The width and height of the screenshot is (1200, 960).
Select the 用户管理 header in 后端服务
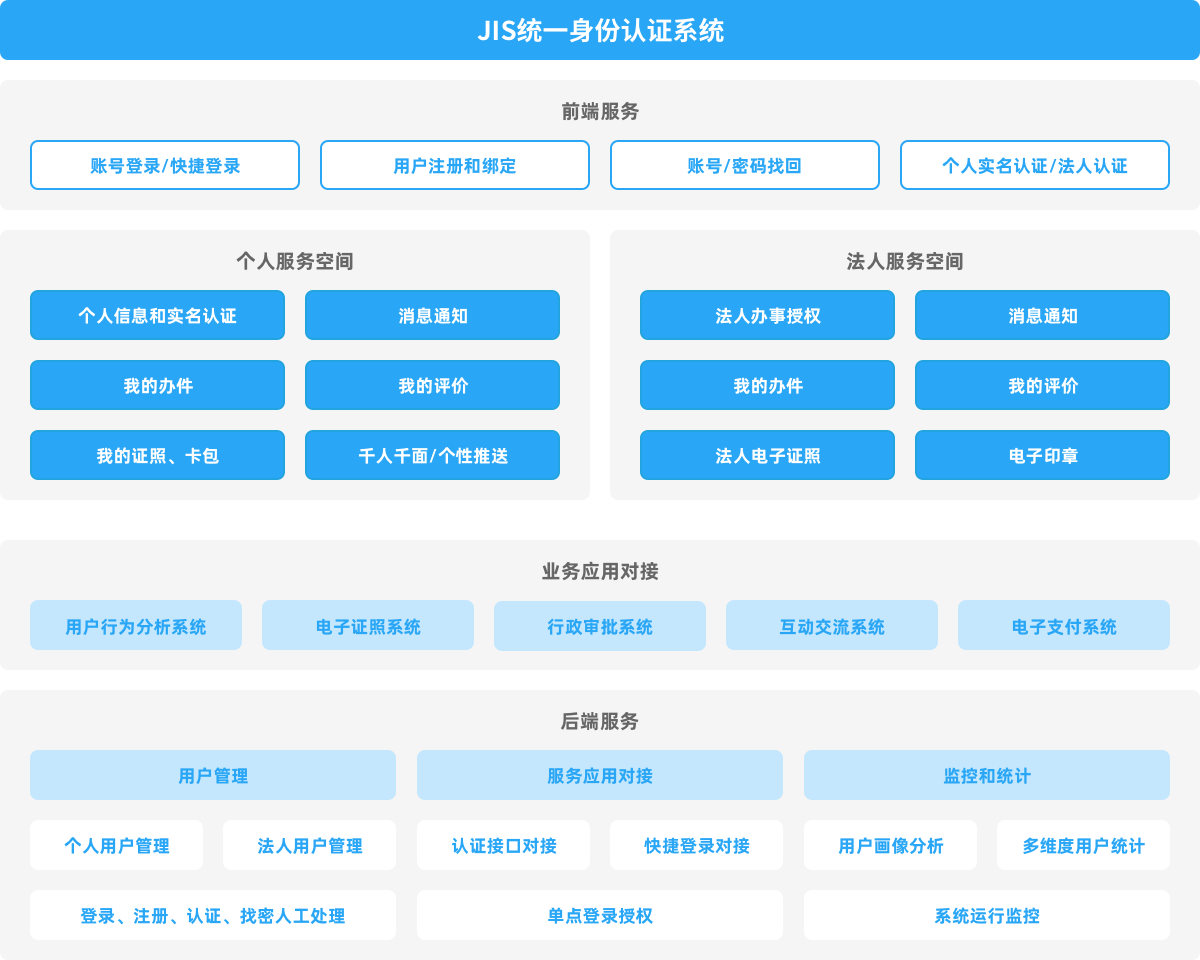point(213,775)
